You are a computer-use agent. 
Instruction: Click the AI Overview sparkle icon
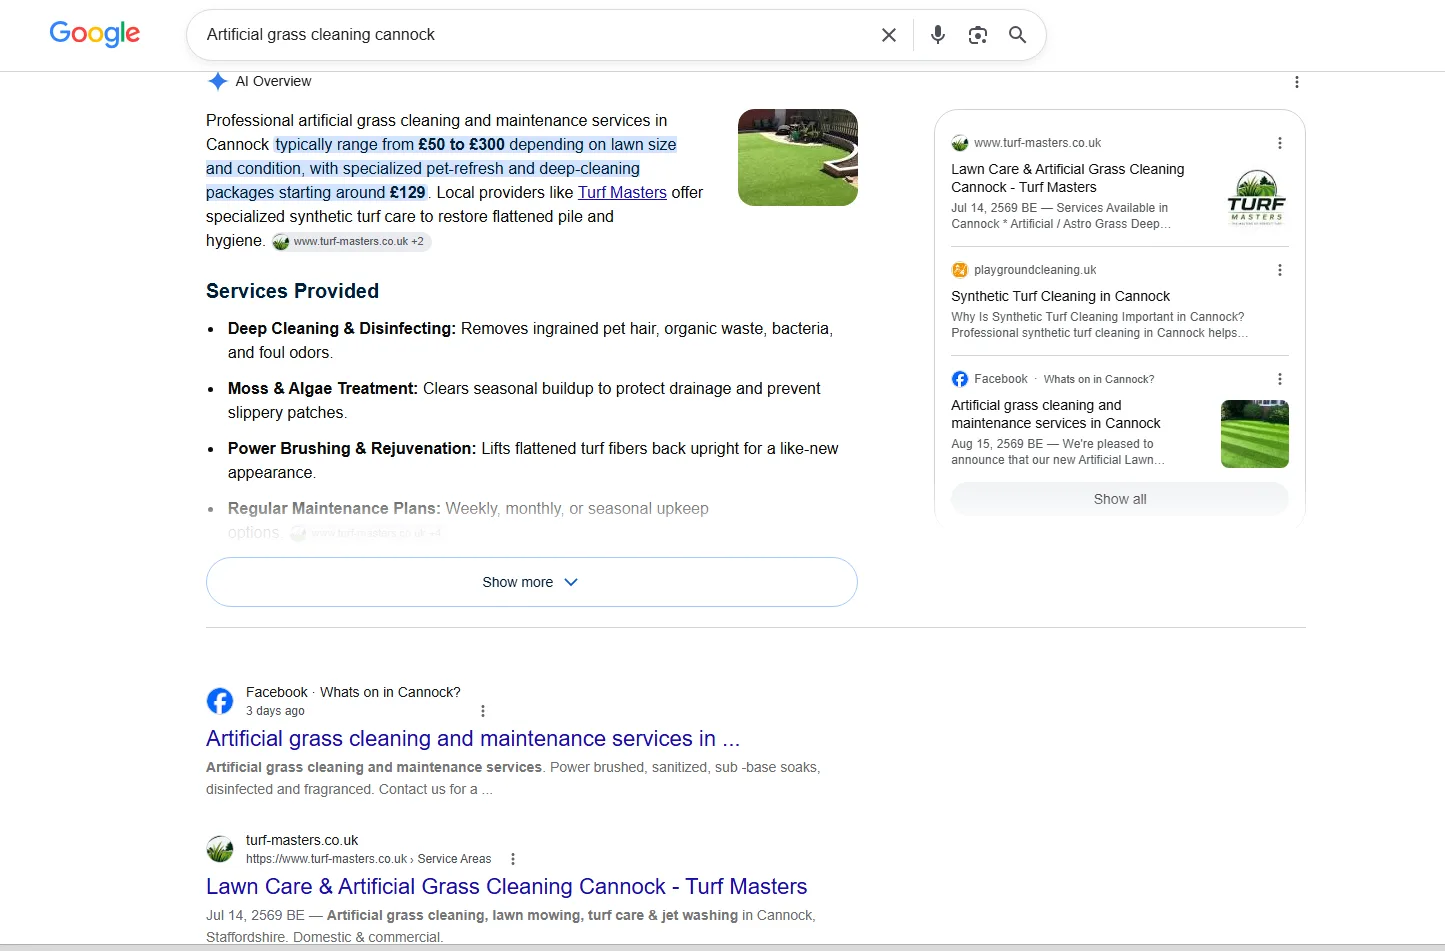tap(218, 81)
